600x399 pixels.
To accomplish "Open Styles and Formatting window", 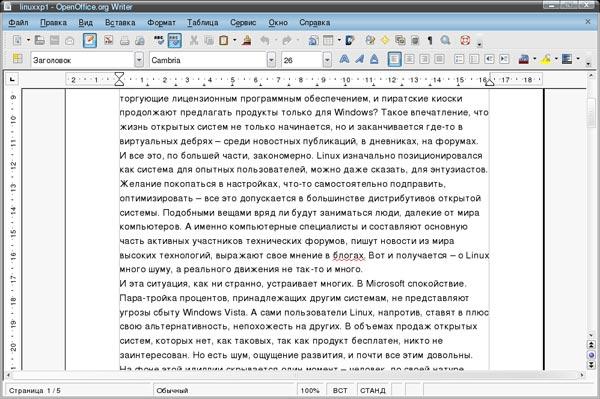I will [17, 59].
